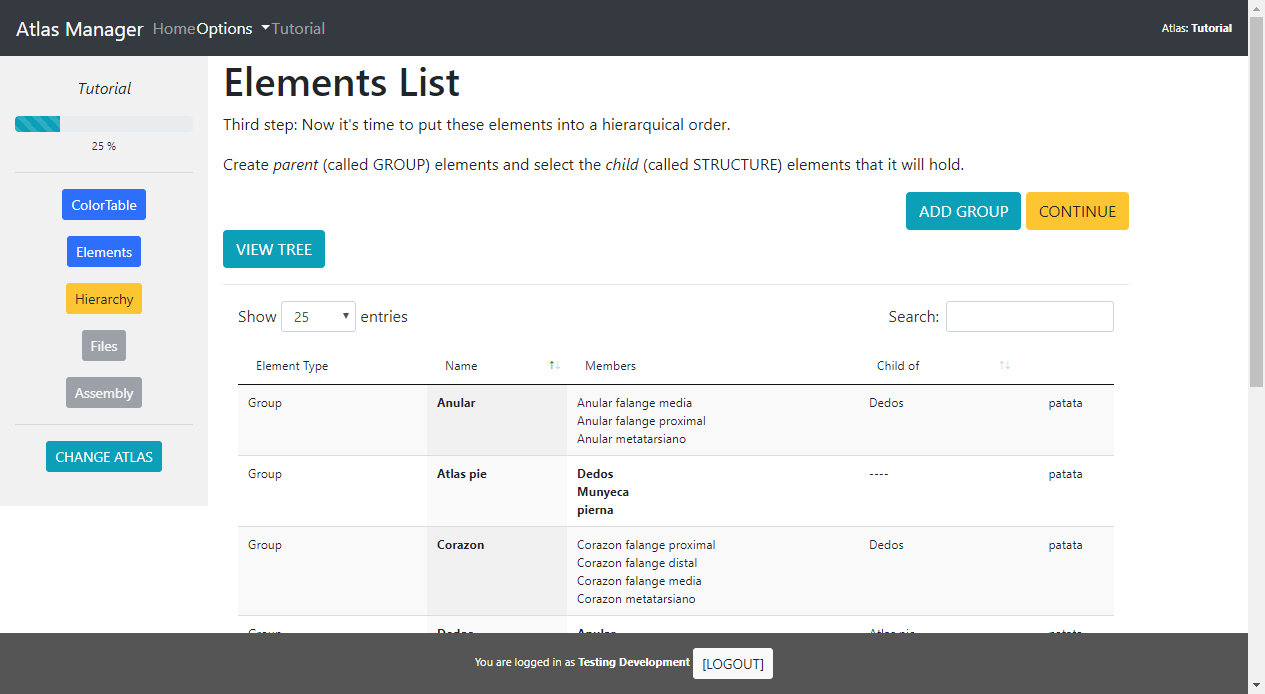1265x694 pixels.
Task: Select the Files step in sidebar
Action: click(104, 346)
